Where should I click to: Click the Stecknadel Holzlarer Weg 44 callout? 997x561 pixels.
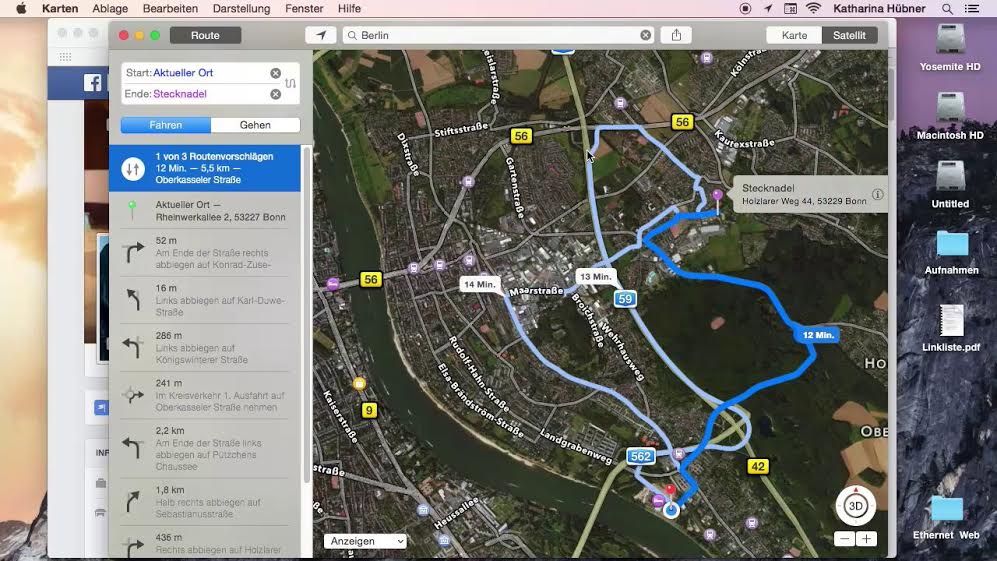coord(809,194)
